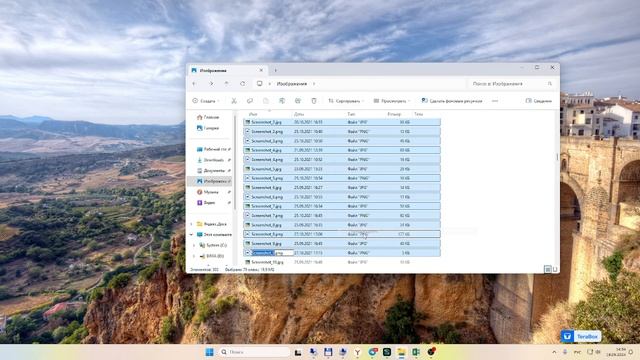Select the Изображения tab

click(x=227, y=70)
